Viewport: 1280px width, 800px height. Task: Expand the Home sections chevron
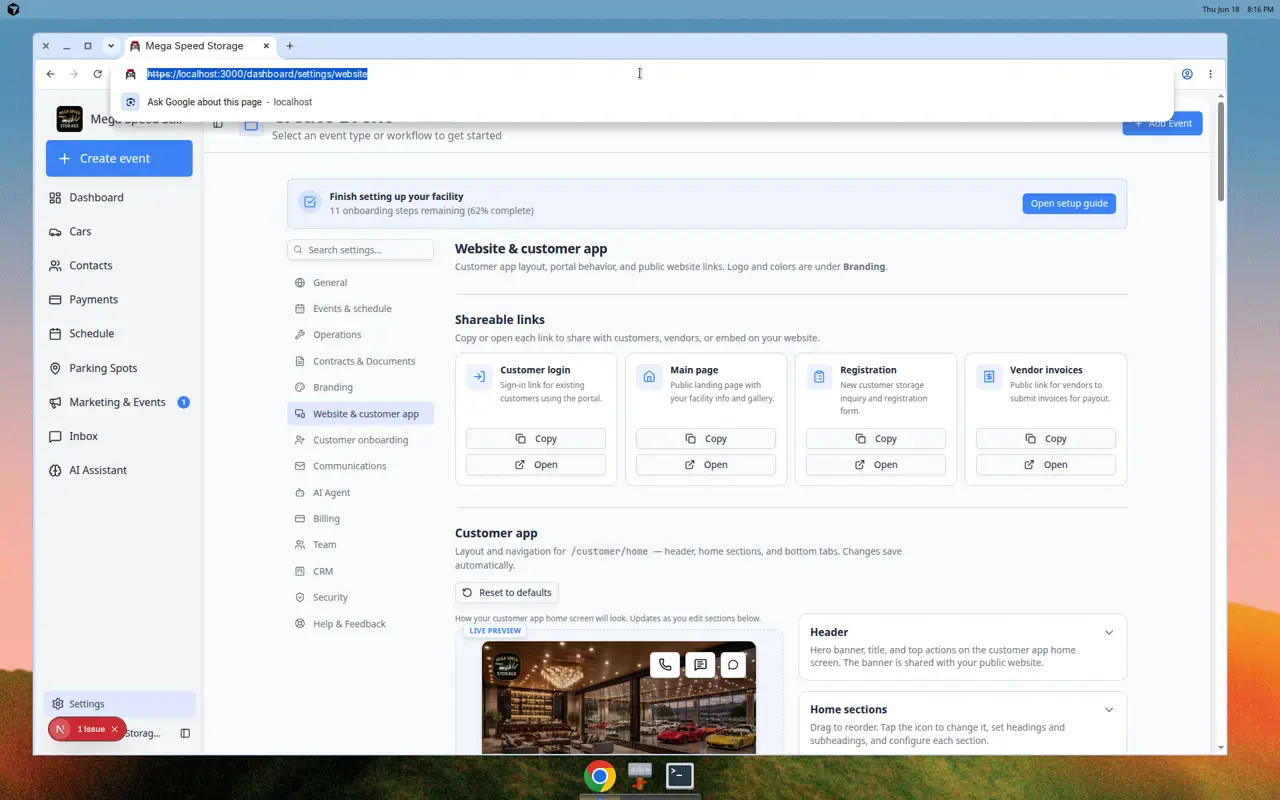(x=1109, y=710)
